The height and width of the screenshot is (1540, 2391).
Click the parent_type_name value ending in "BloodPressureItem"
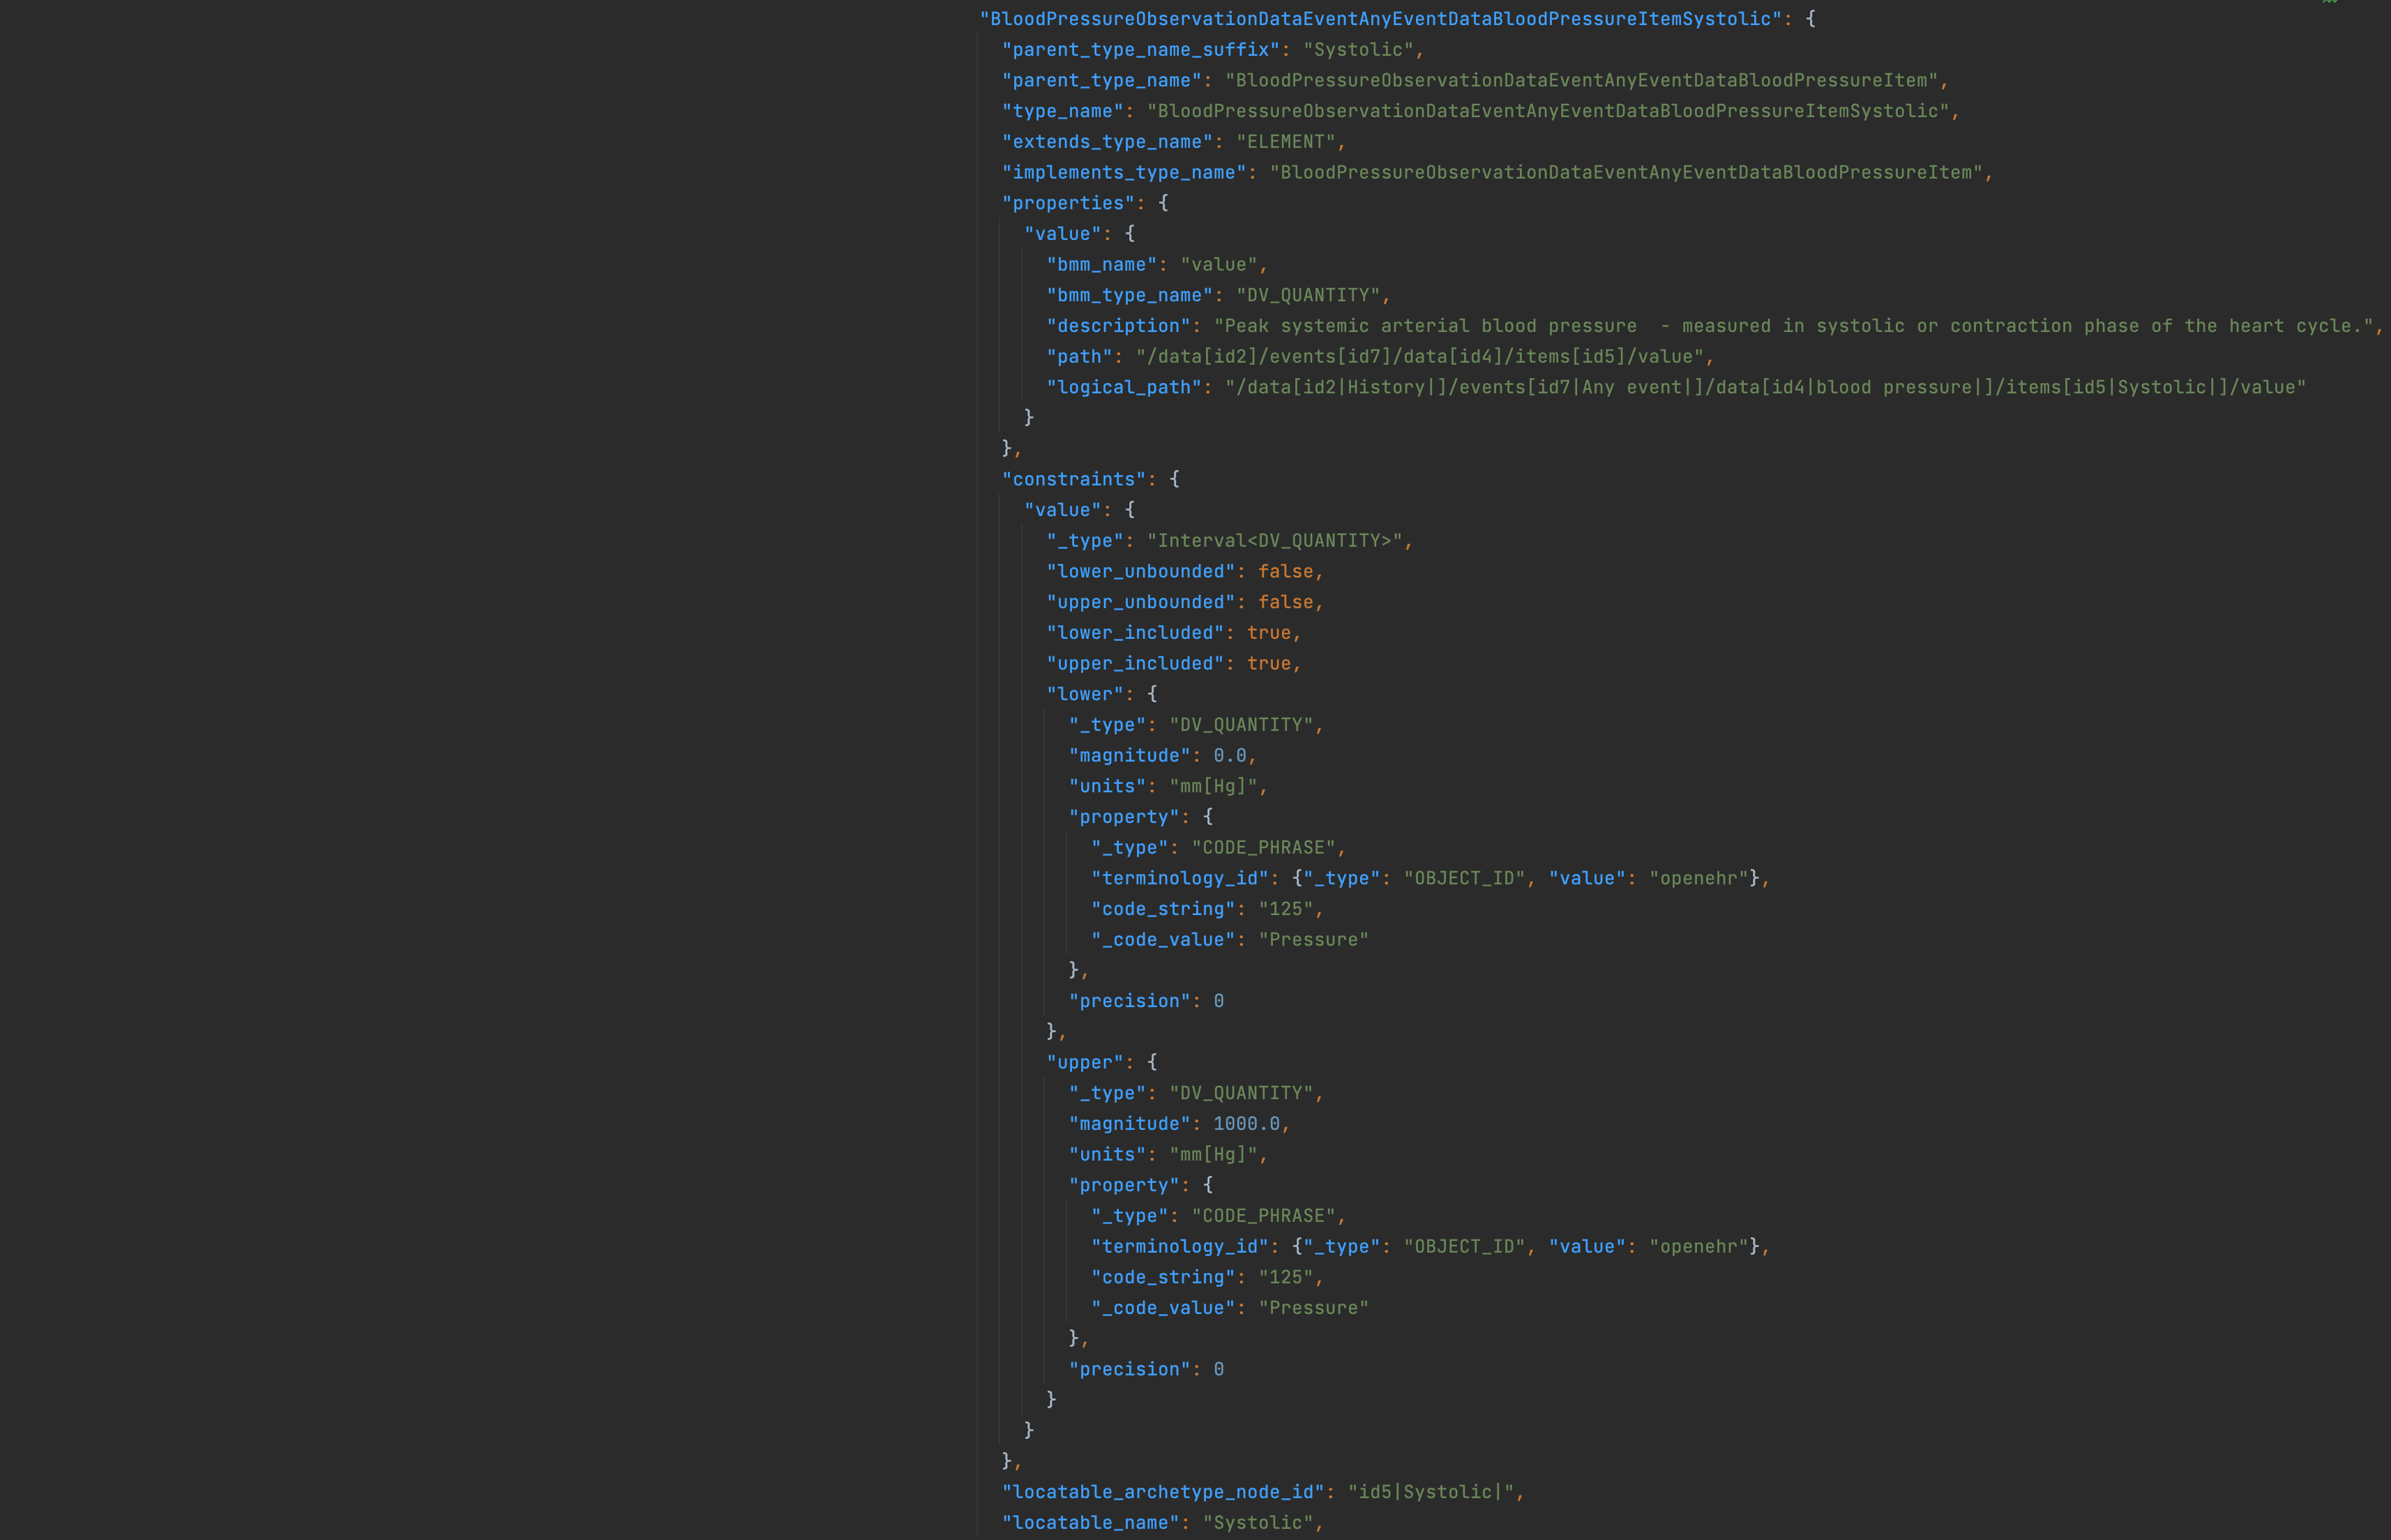pos(1582,80)
